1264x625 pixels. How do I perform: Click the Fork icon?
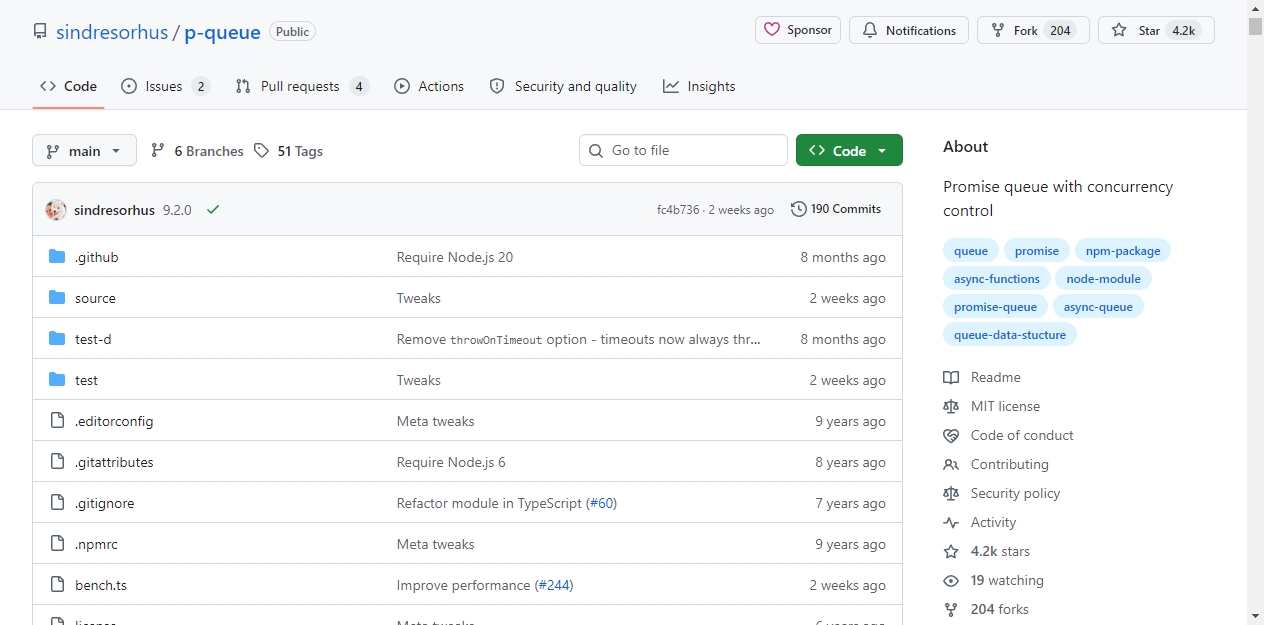click(x=998, y=30)
